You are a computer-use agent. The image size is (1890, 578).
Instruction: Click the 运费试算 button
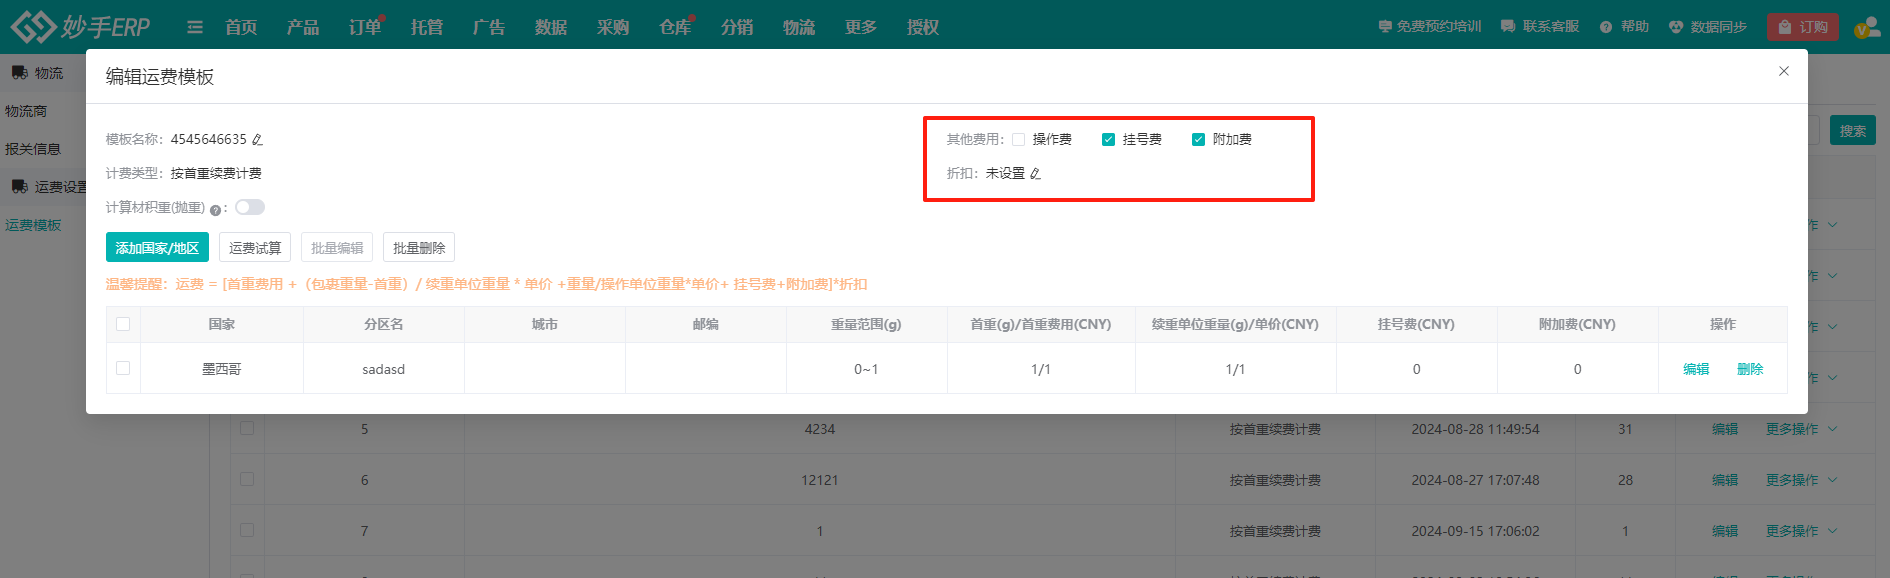click(x=255, y=248)
